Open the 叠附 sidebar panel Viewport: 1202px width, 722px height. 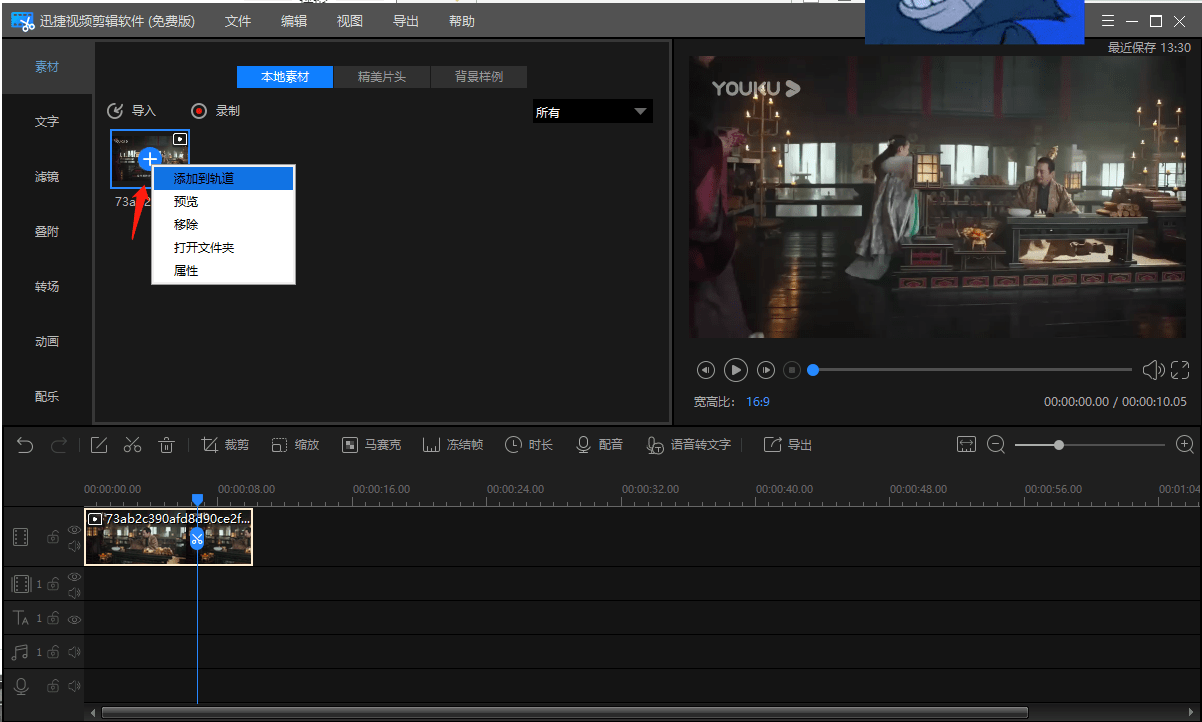pos(47,232)
